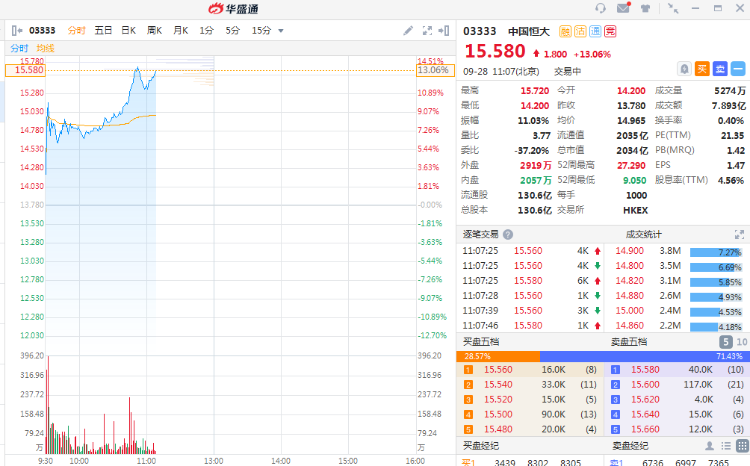Viewport: 750px width, 466px height.
Task: Open the messages envelope icon
Action: (x=623, y=8)
